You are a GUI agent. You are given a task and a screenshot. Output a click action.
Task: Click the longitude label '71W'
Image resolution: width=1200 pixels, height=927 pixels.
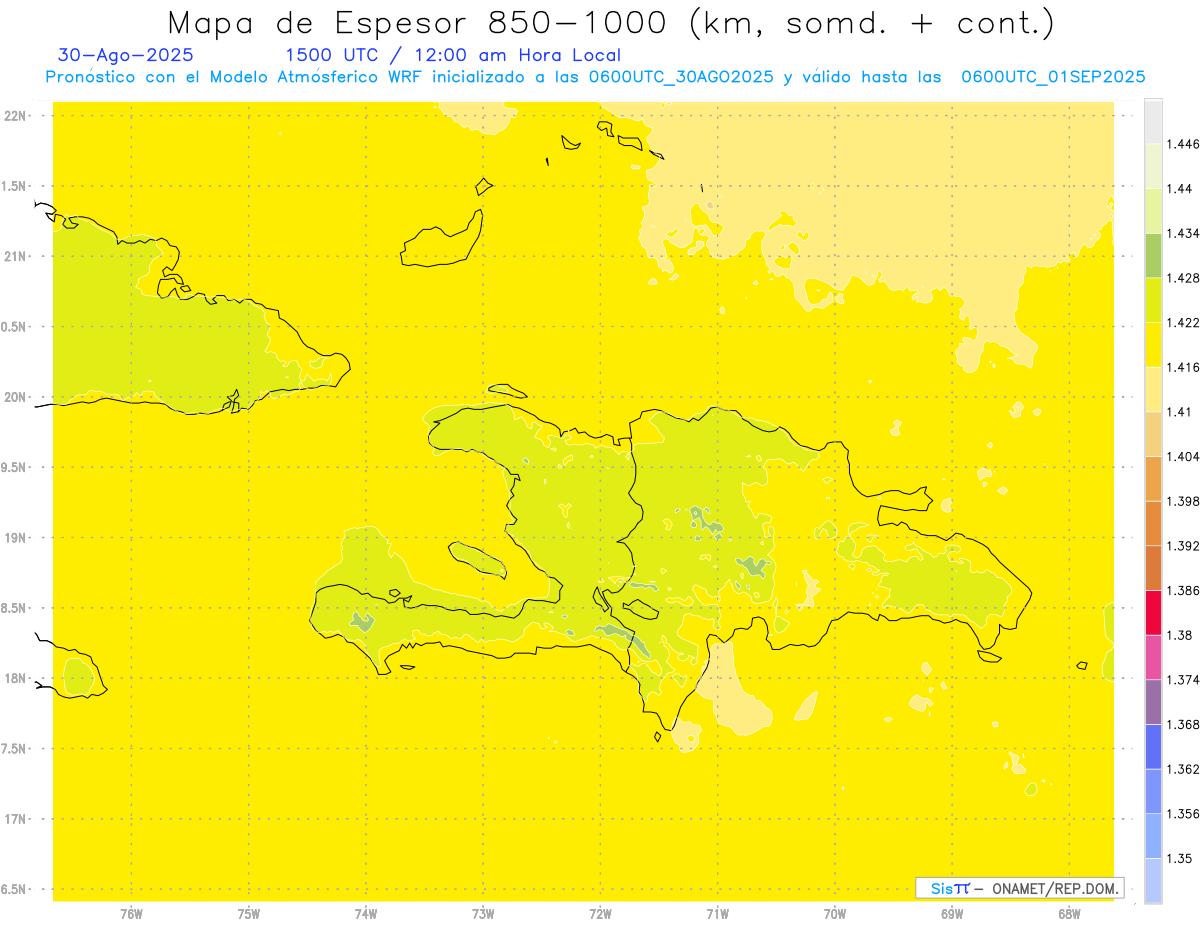click(x=717, y=913)
